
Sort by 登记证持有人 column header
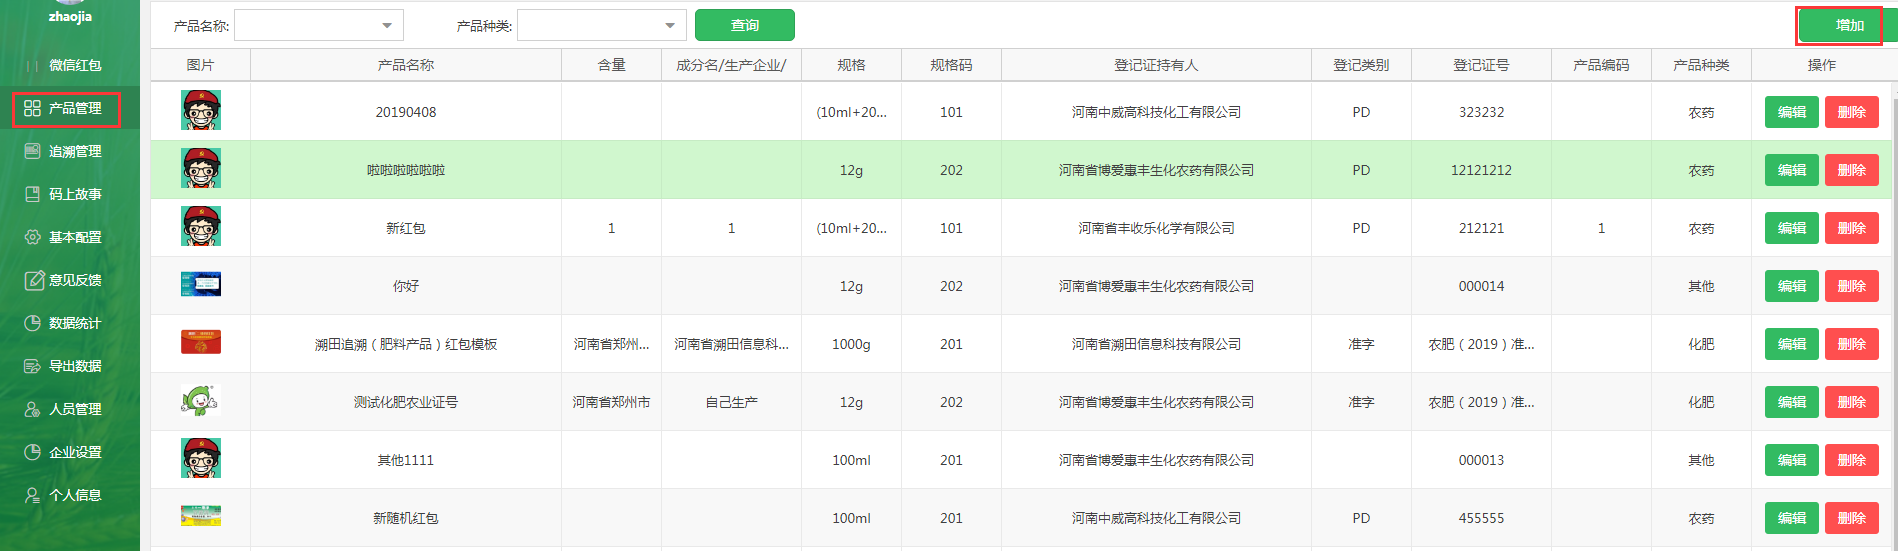point(1155,65)
